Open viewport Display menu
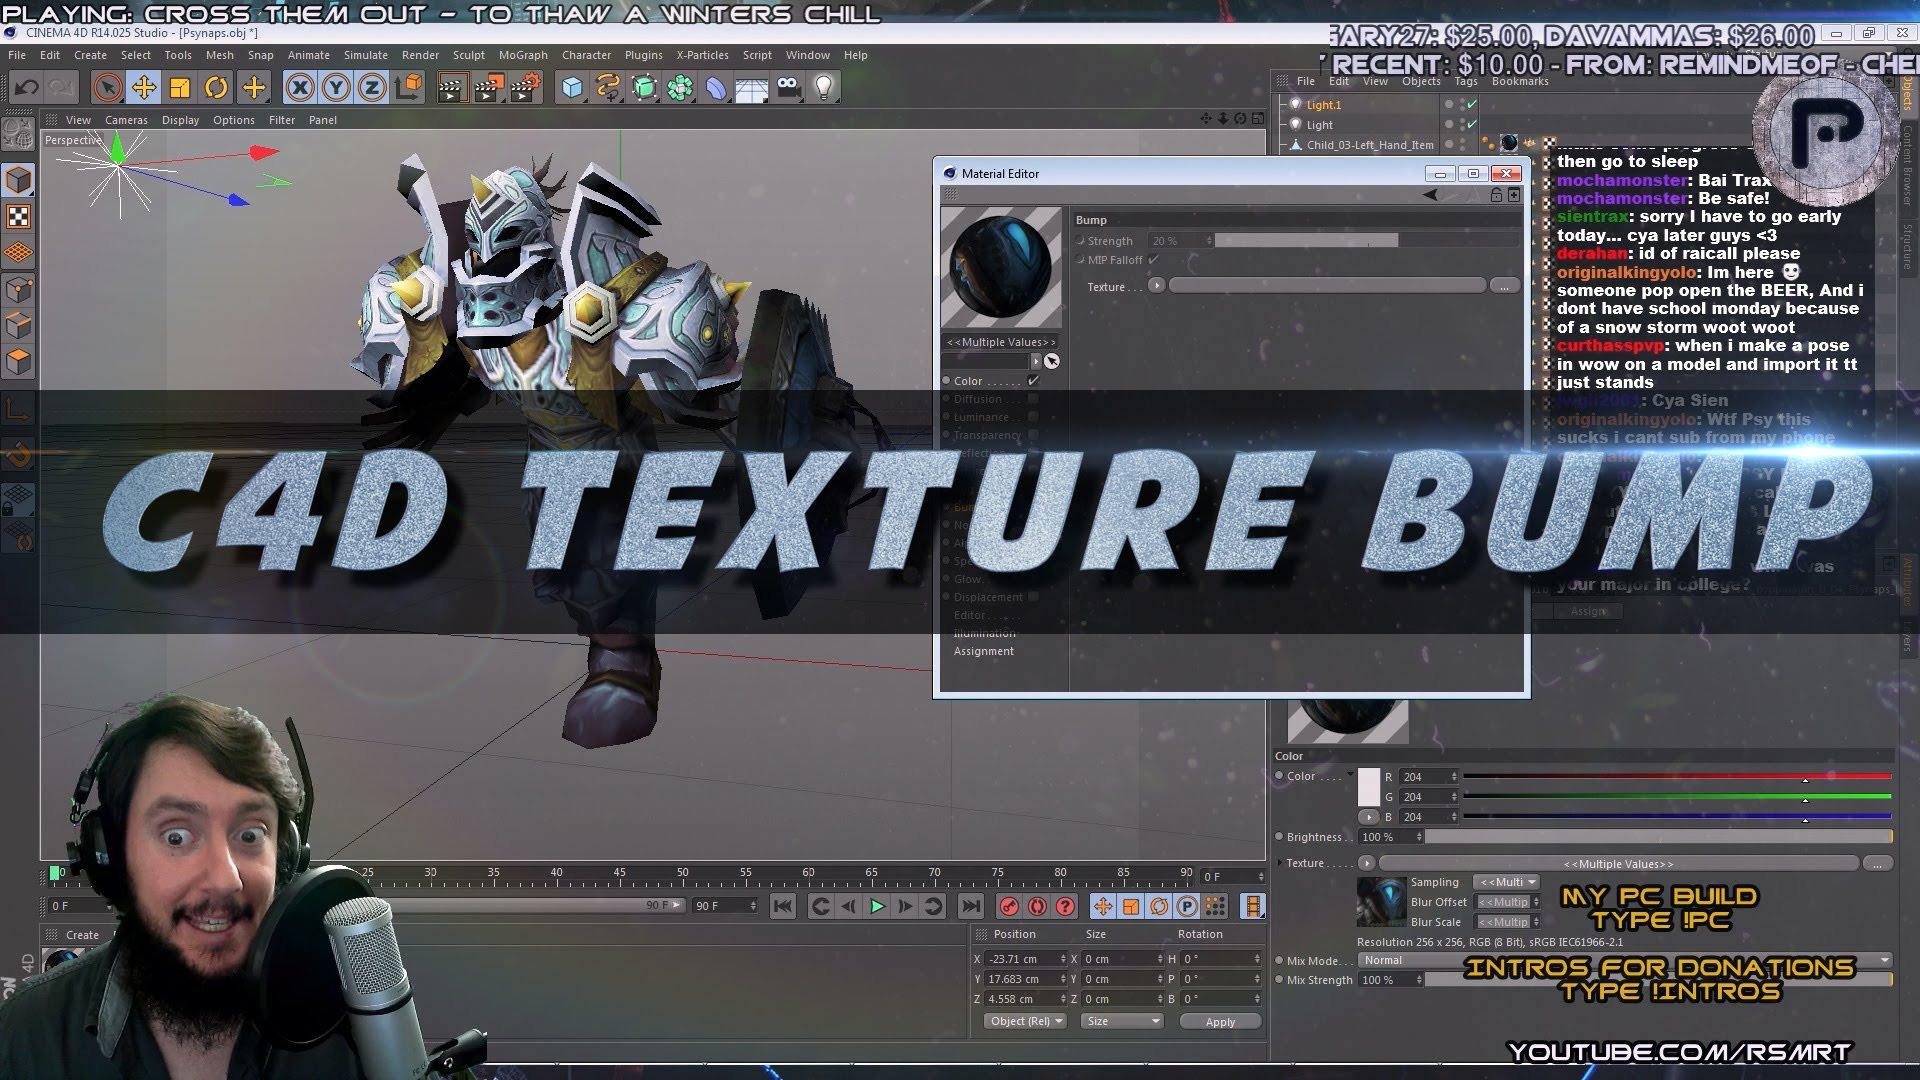The image size is (1920, 1080). pyautogui.click(x=180, y=120)
